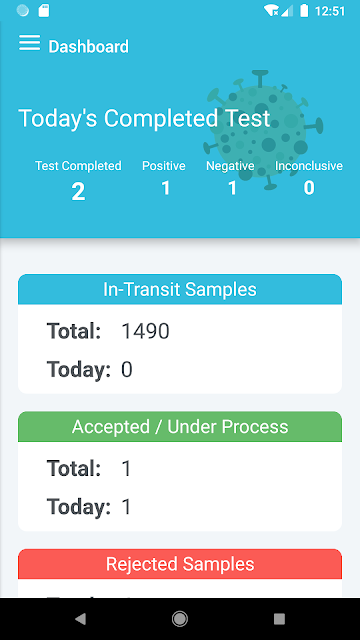Tap the In-Transit total 1490 value
This screenshot has height=640, width=360.
[145, 331]
